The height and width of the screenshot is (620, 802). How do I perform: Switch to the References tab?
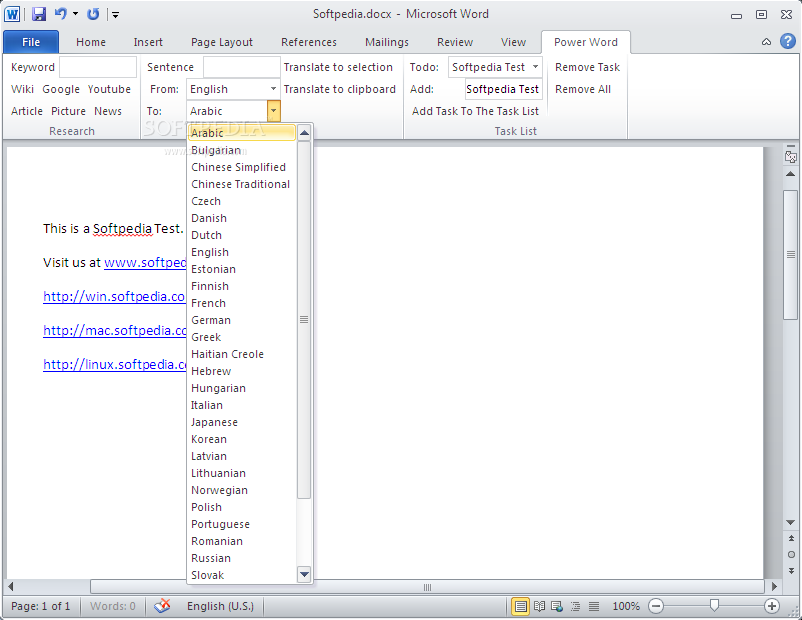pos(308,42)
